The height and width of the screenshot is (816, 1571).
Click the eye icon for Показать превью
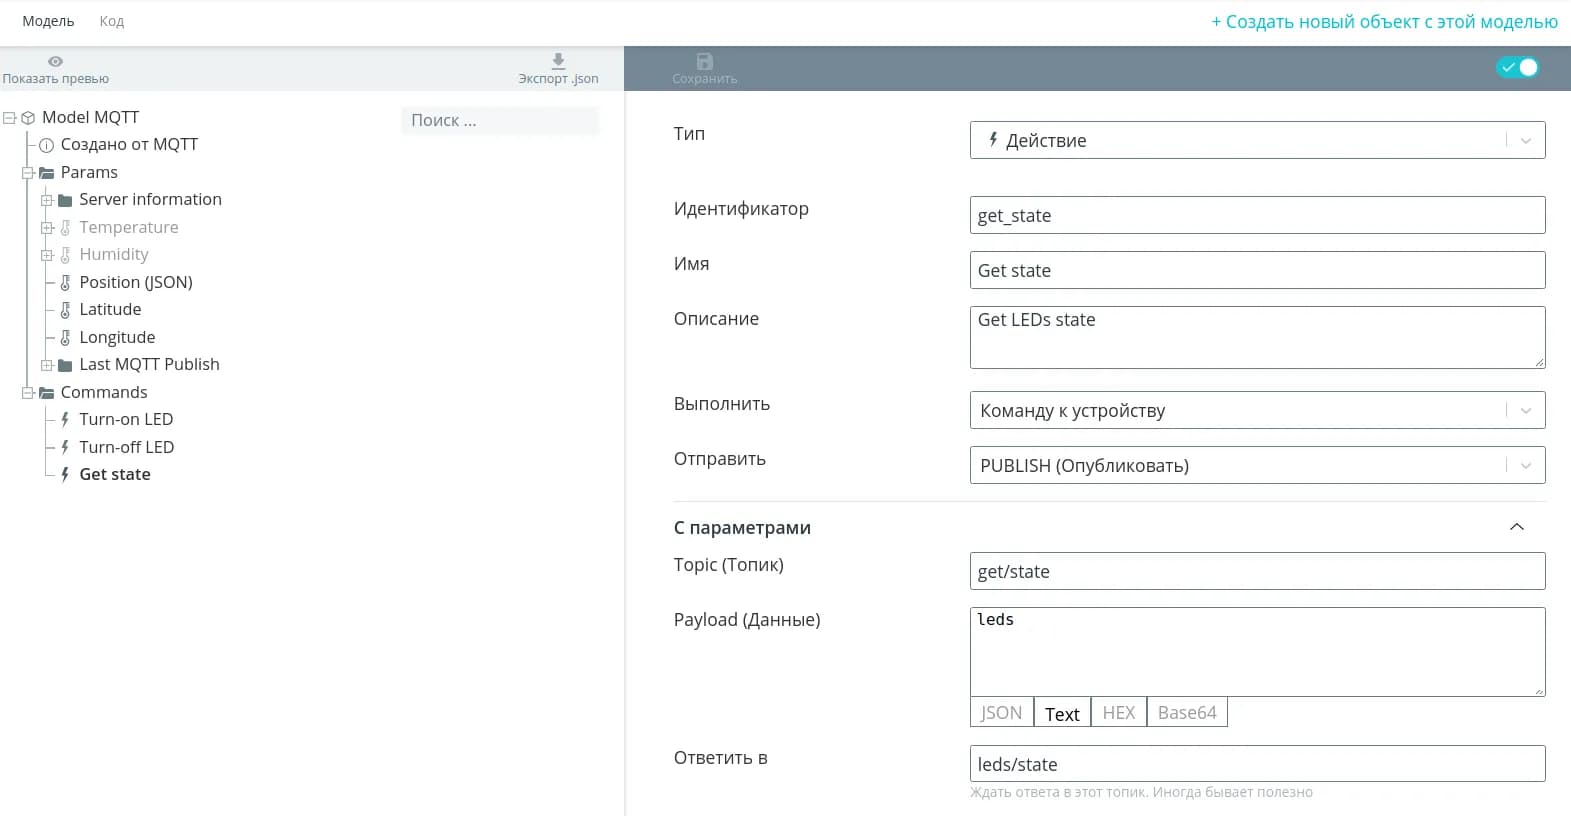[x=55, y=62]
